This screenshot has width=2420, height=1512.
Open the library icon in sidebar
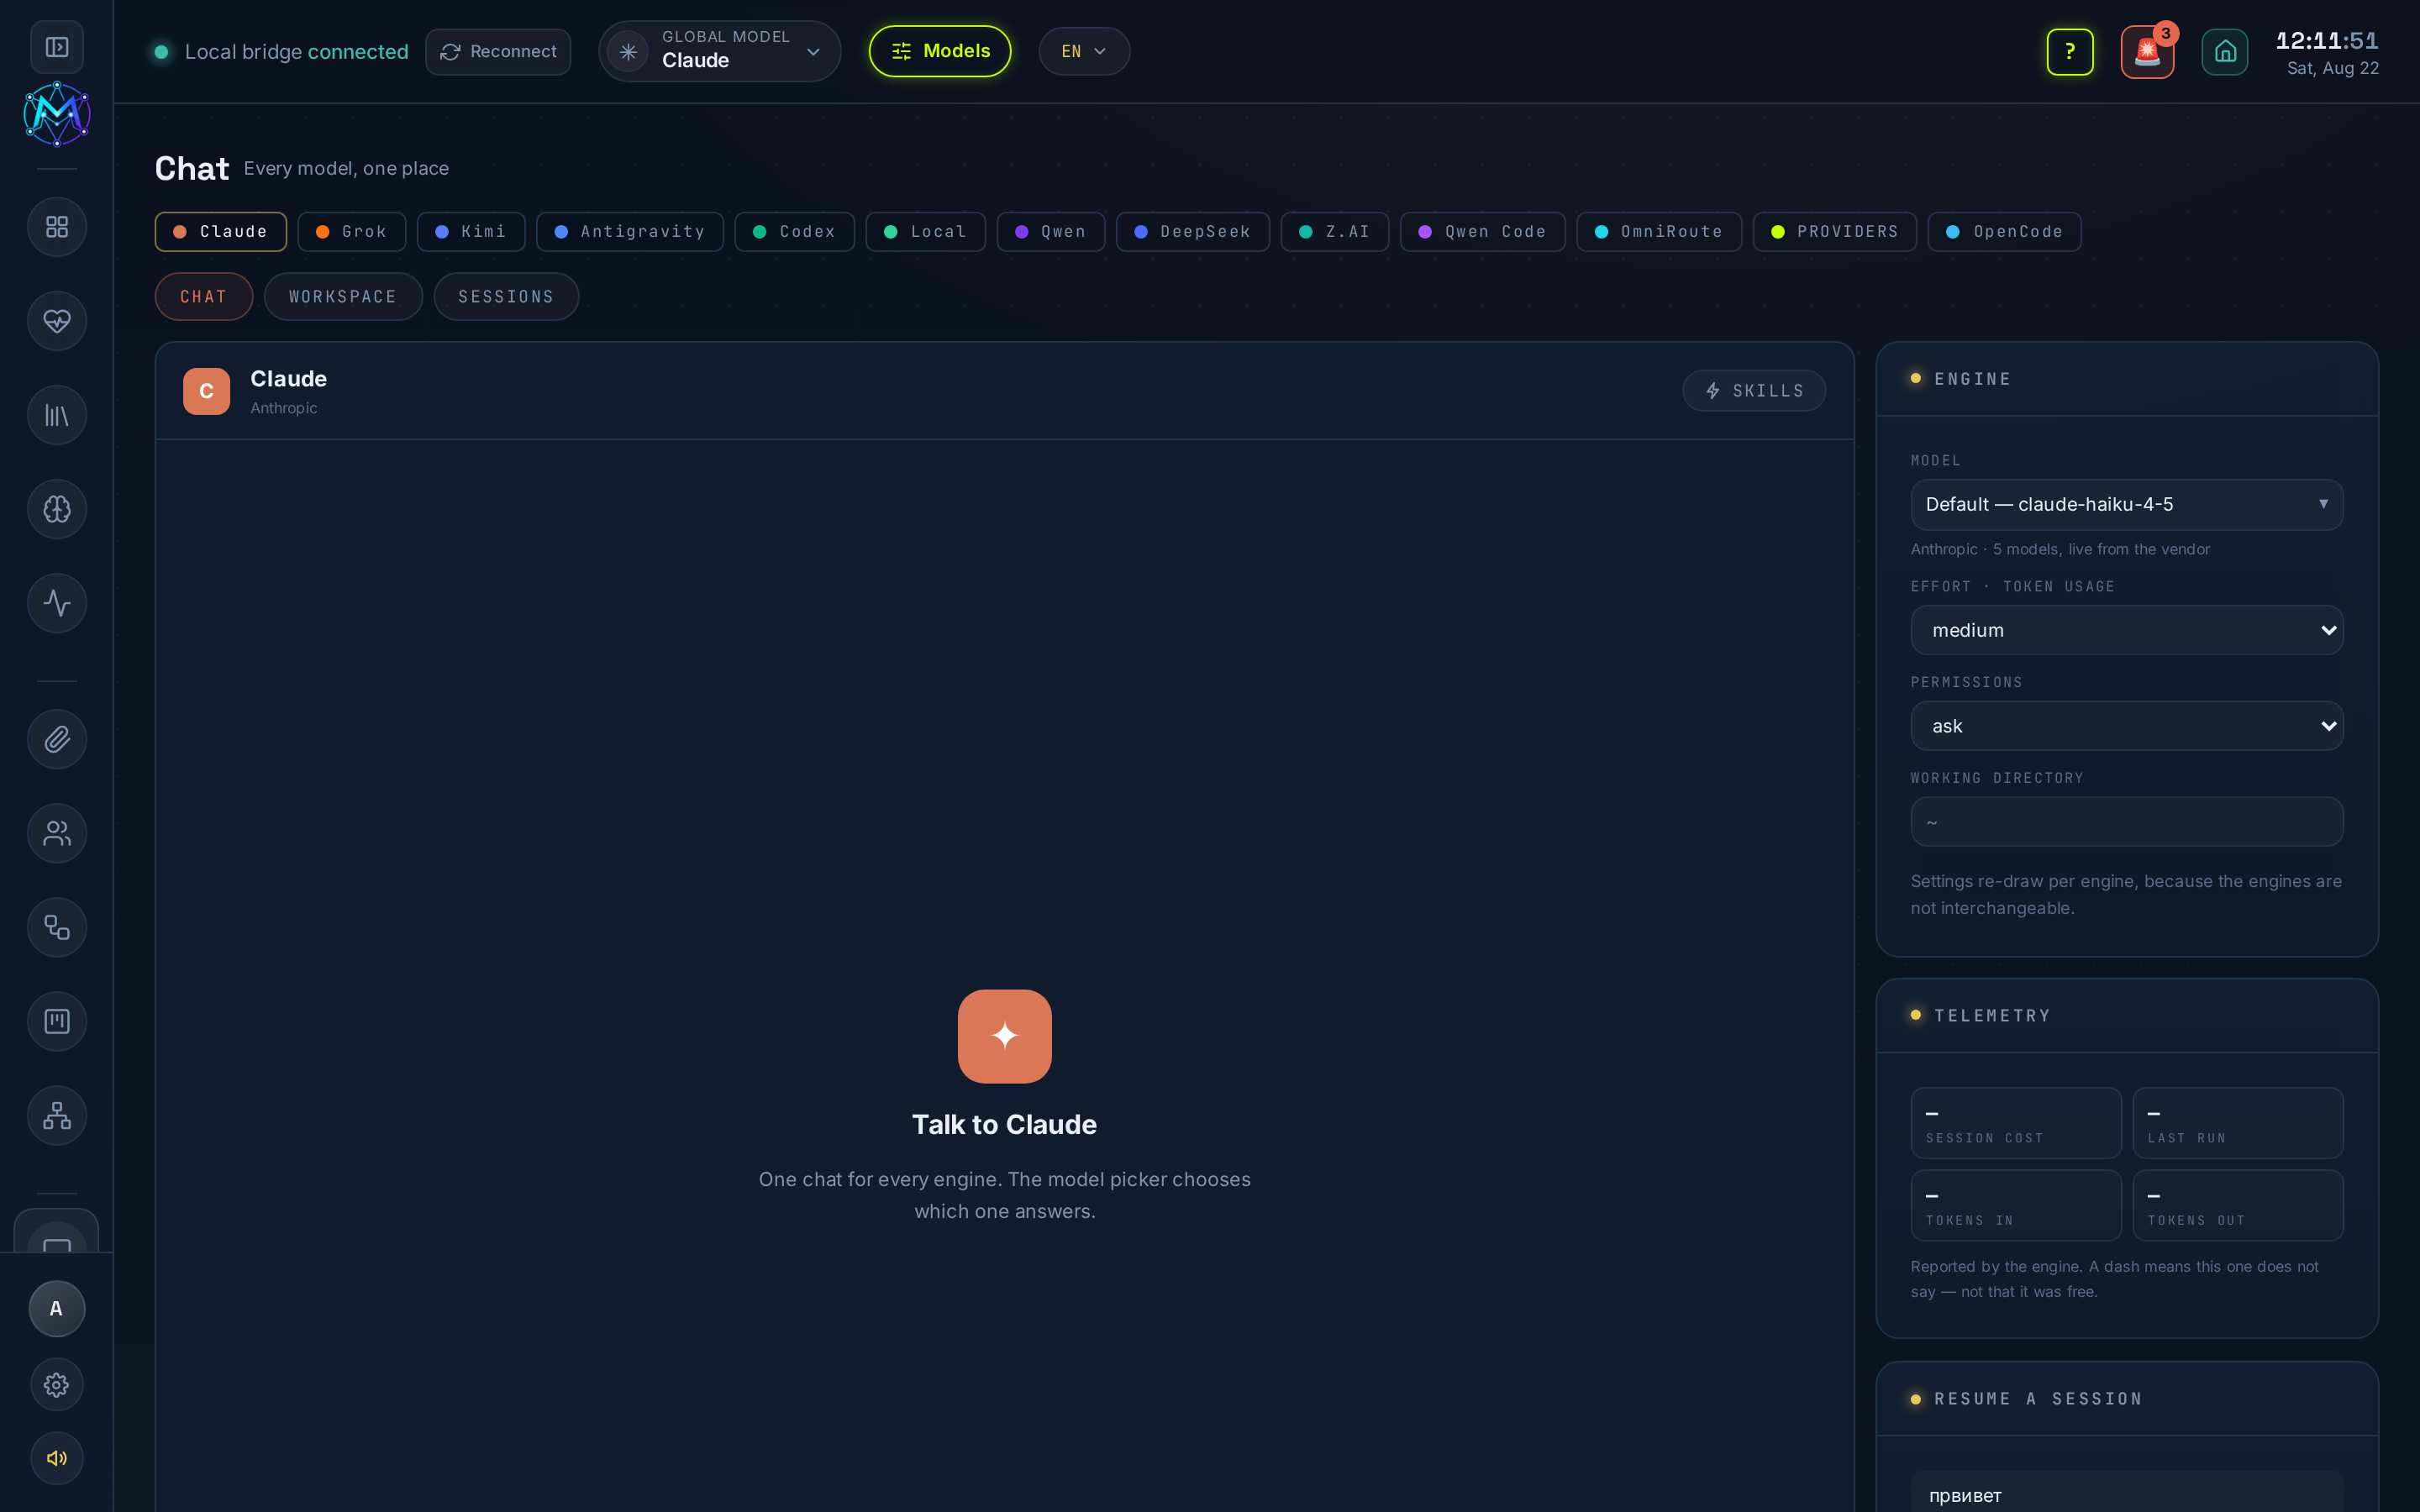tap(57, 415)
